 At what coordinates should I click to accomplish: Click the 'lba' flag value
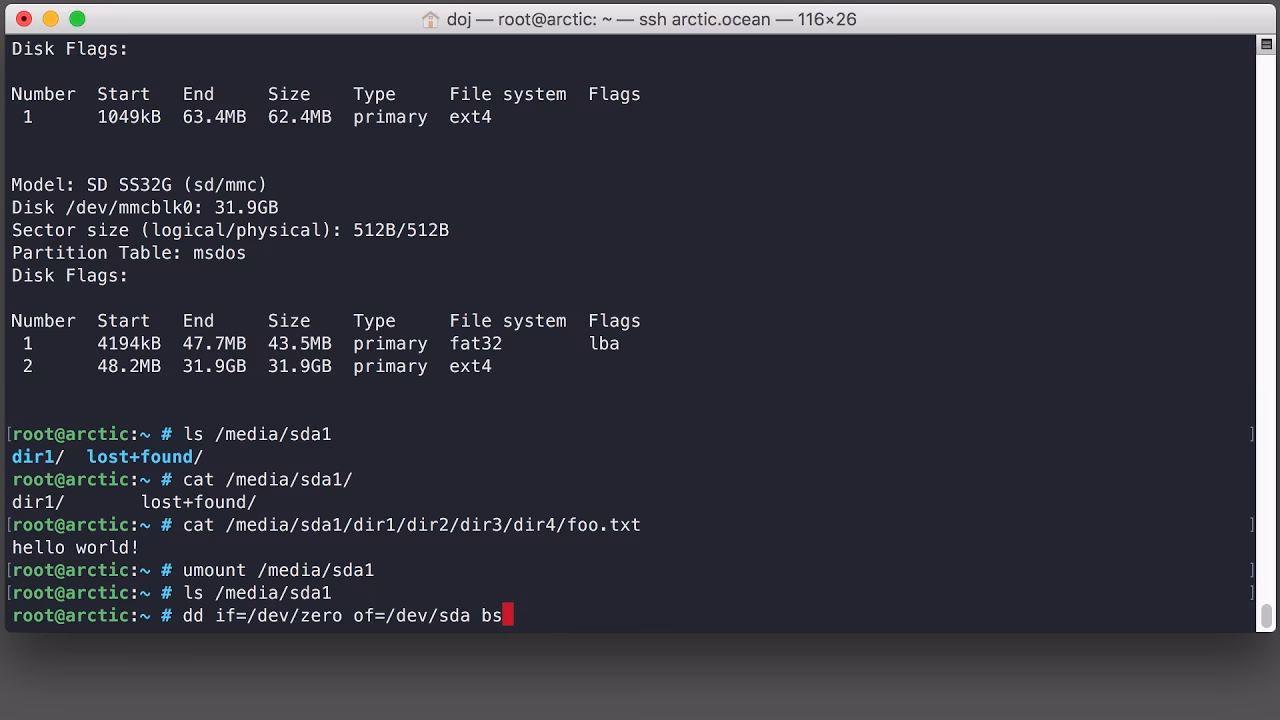604,343
